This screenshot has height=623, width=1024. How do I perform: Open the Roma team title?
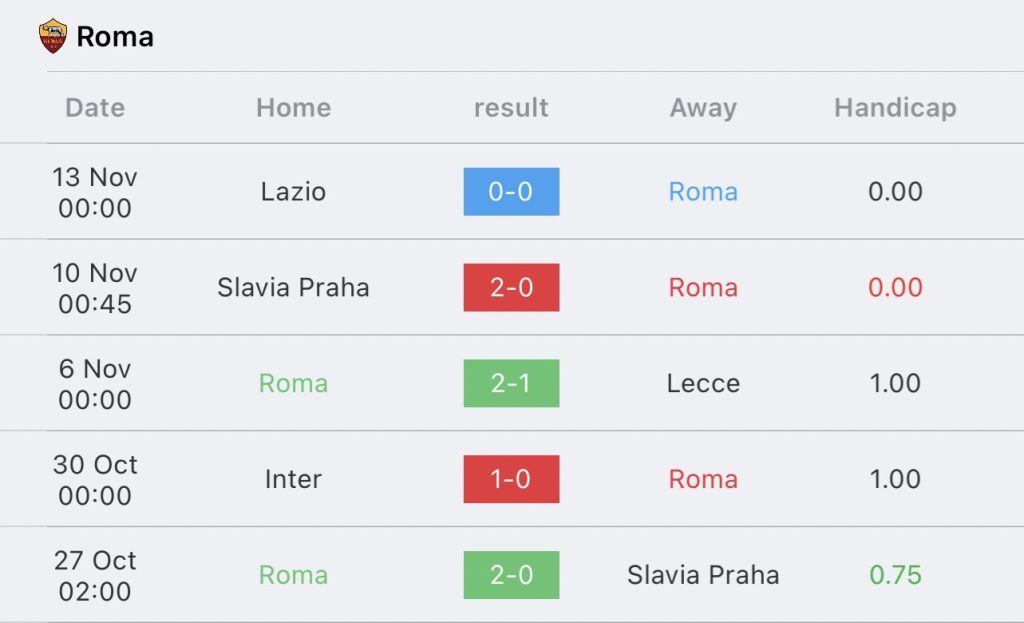click(115, 37)
